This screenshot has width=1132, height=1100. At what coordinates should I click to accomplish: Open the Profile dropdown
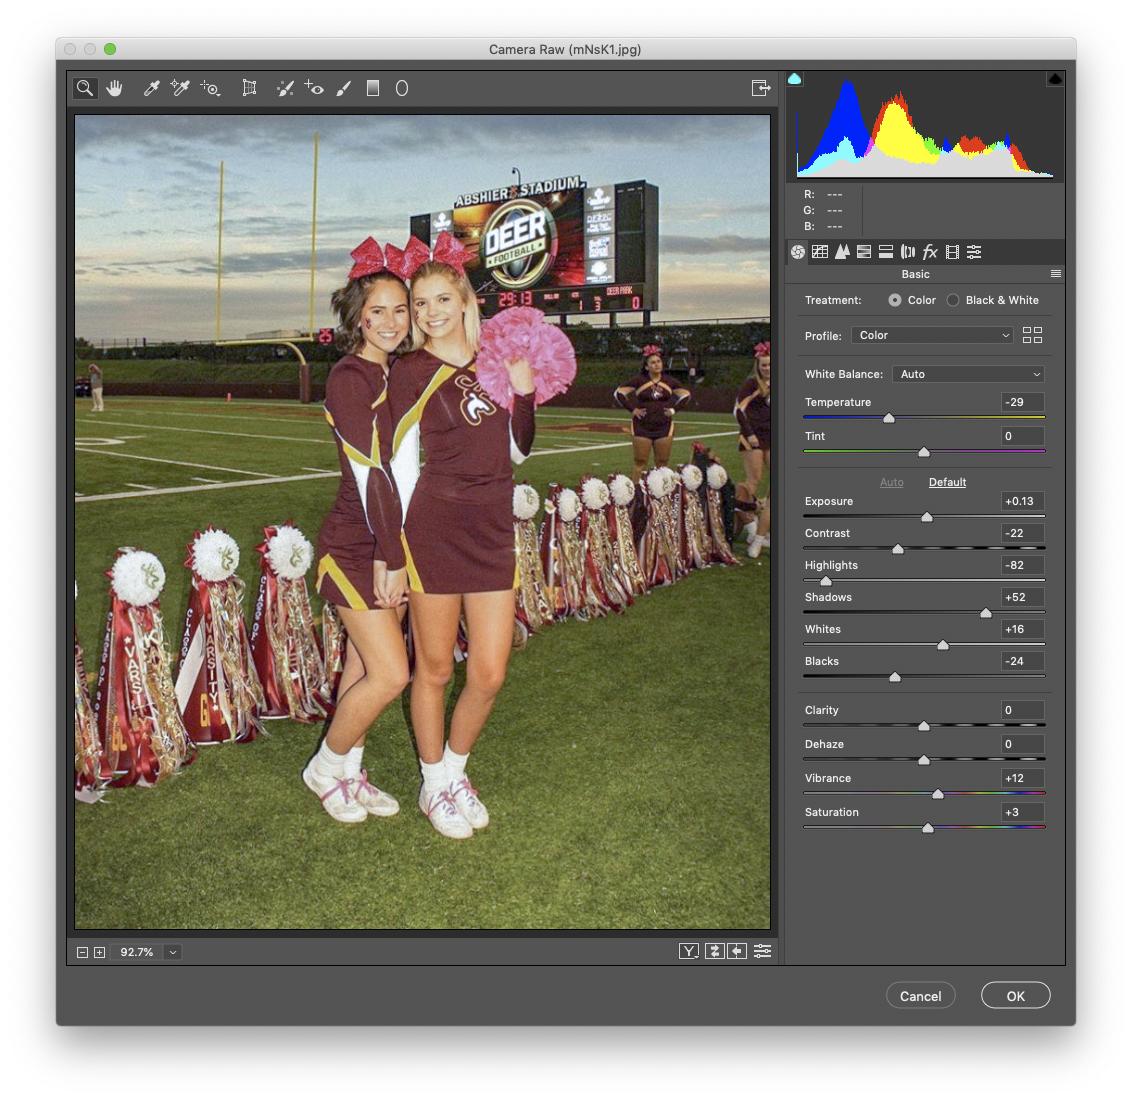click(x=932, y=335)
